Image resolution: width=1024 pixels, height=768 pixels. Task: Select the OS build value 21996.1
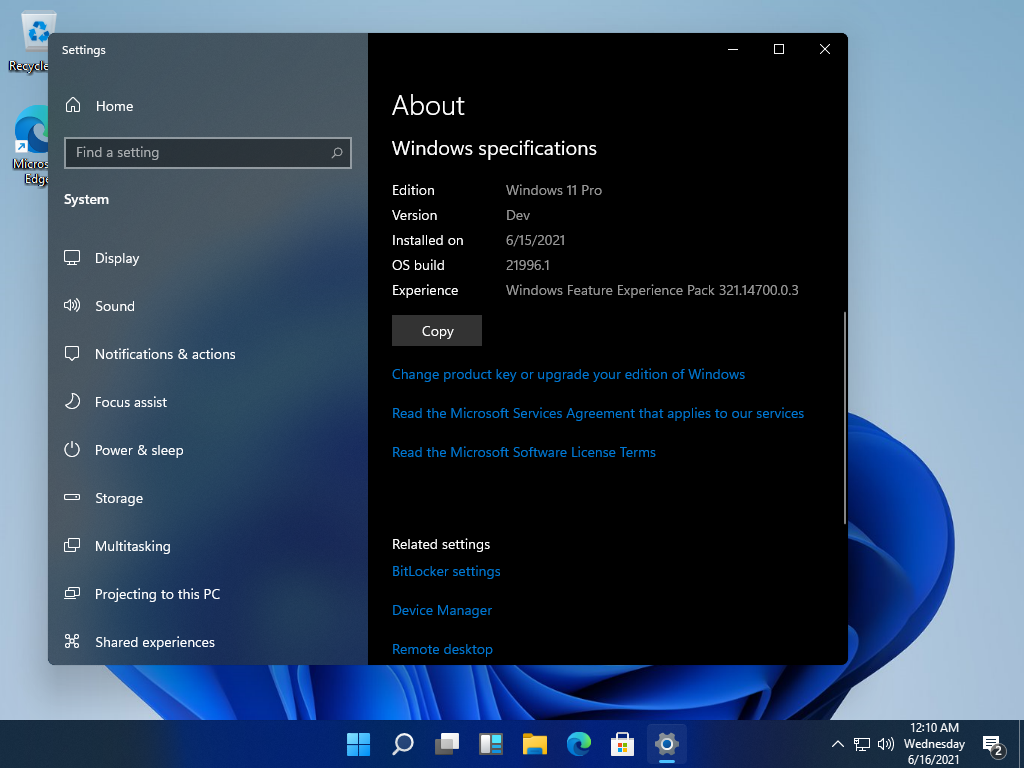pos(528,265)
